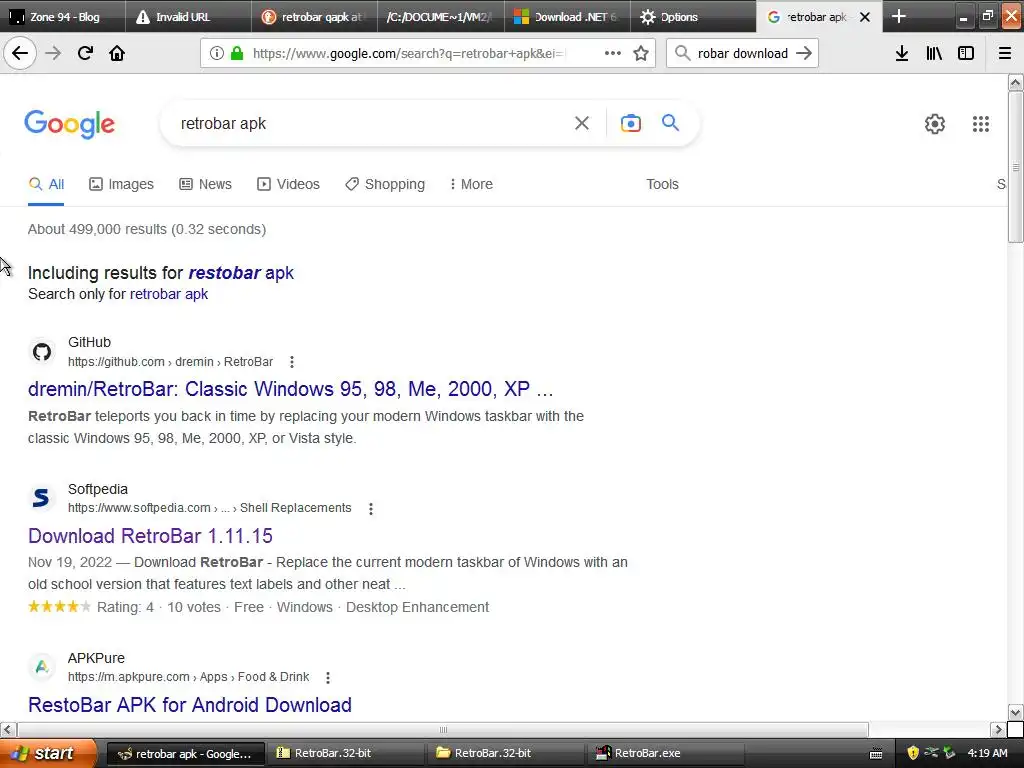The height and width of the screenshot is (768, 1024).
Task: Select the Shopping search filter
Action: pyautogui.click(x=385, y=184)
